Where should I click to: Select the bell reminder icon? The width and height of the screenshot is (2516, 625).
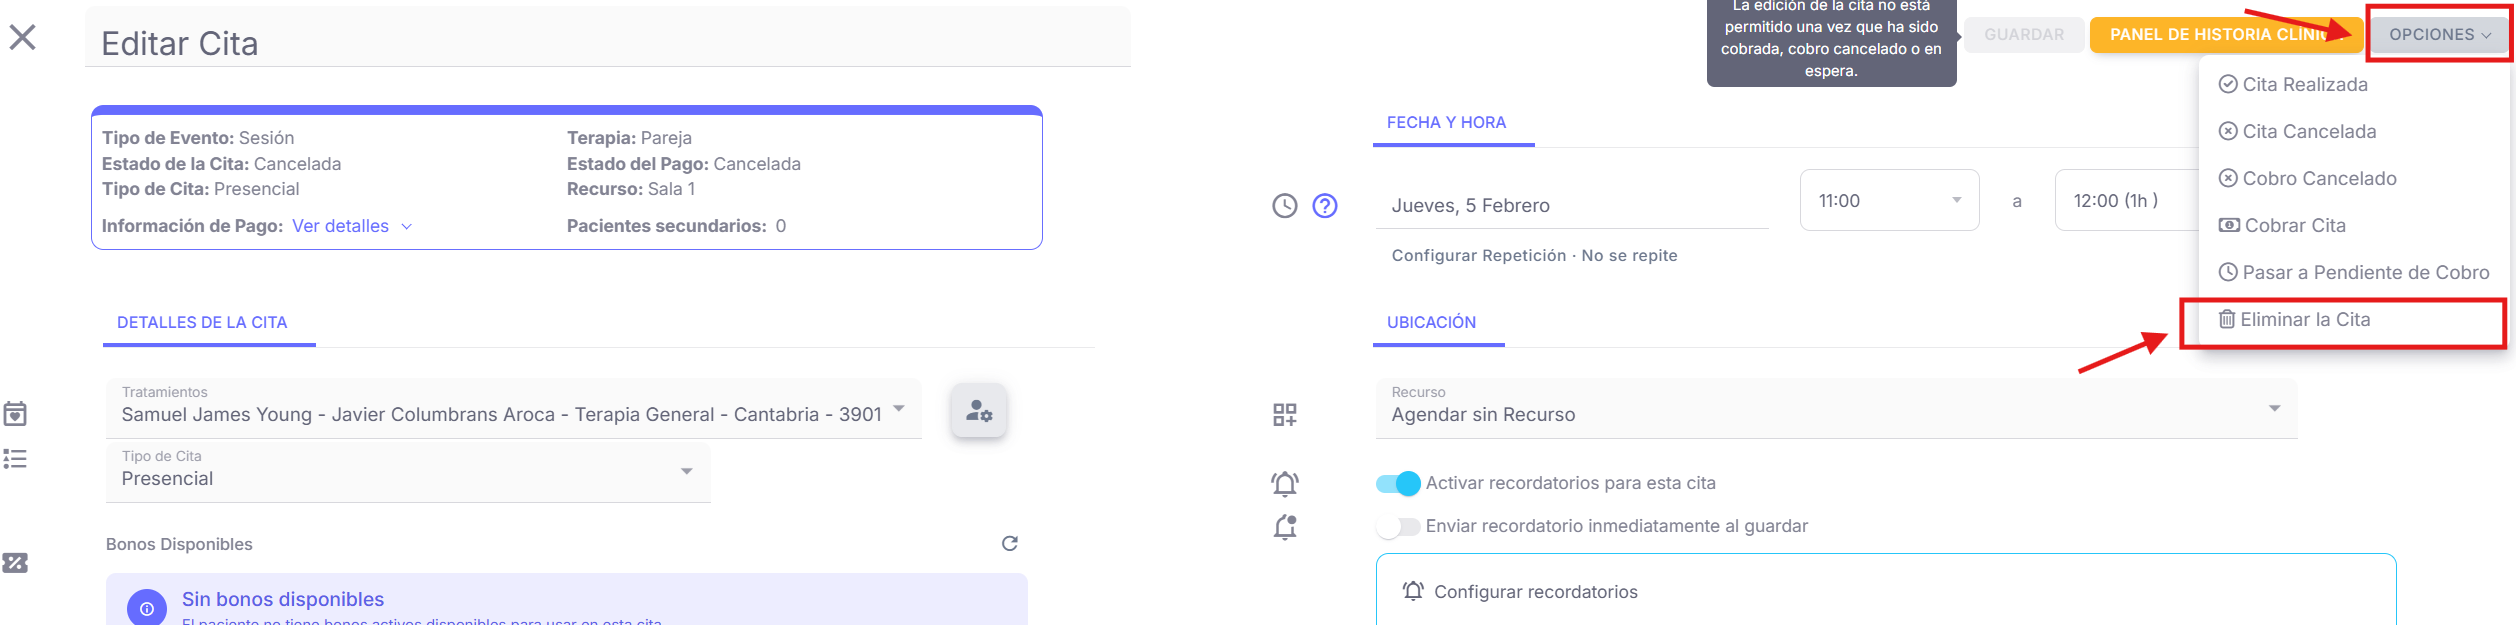(x=1285, y=484)
